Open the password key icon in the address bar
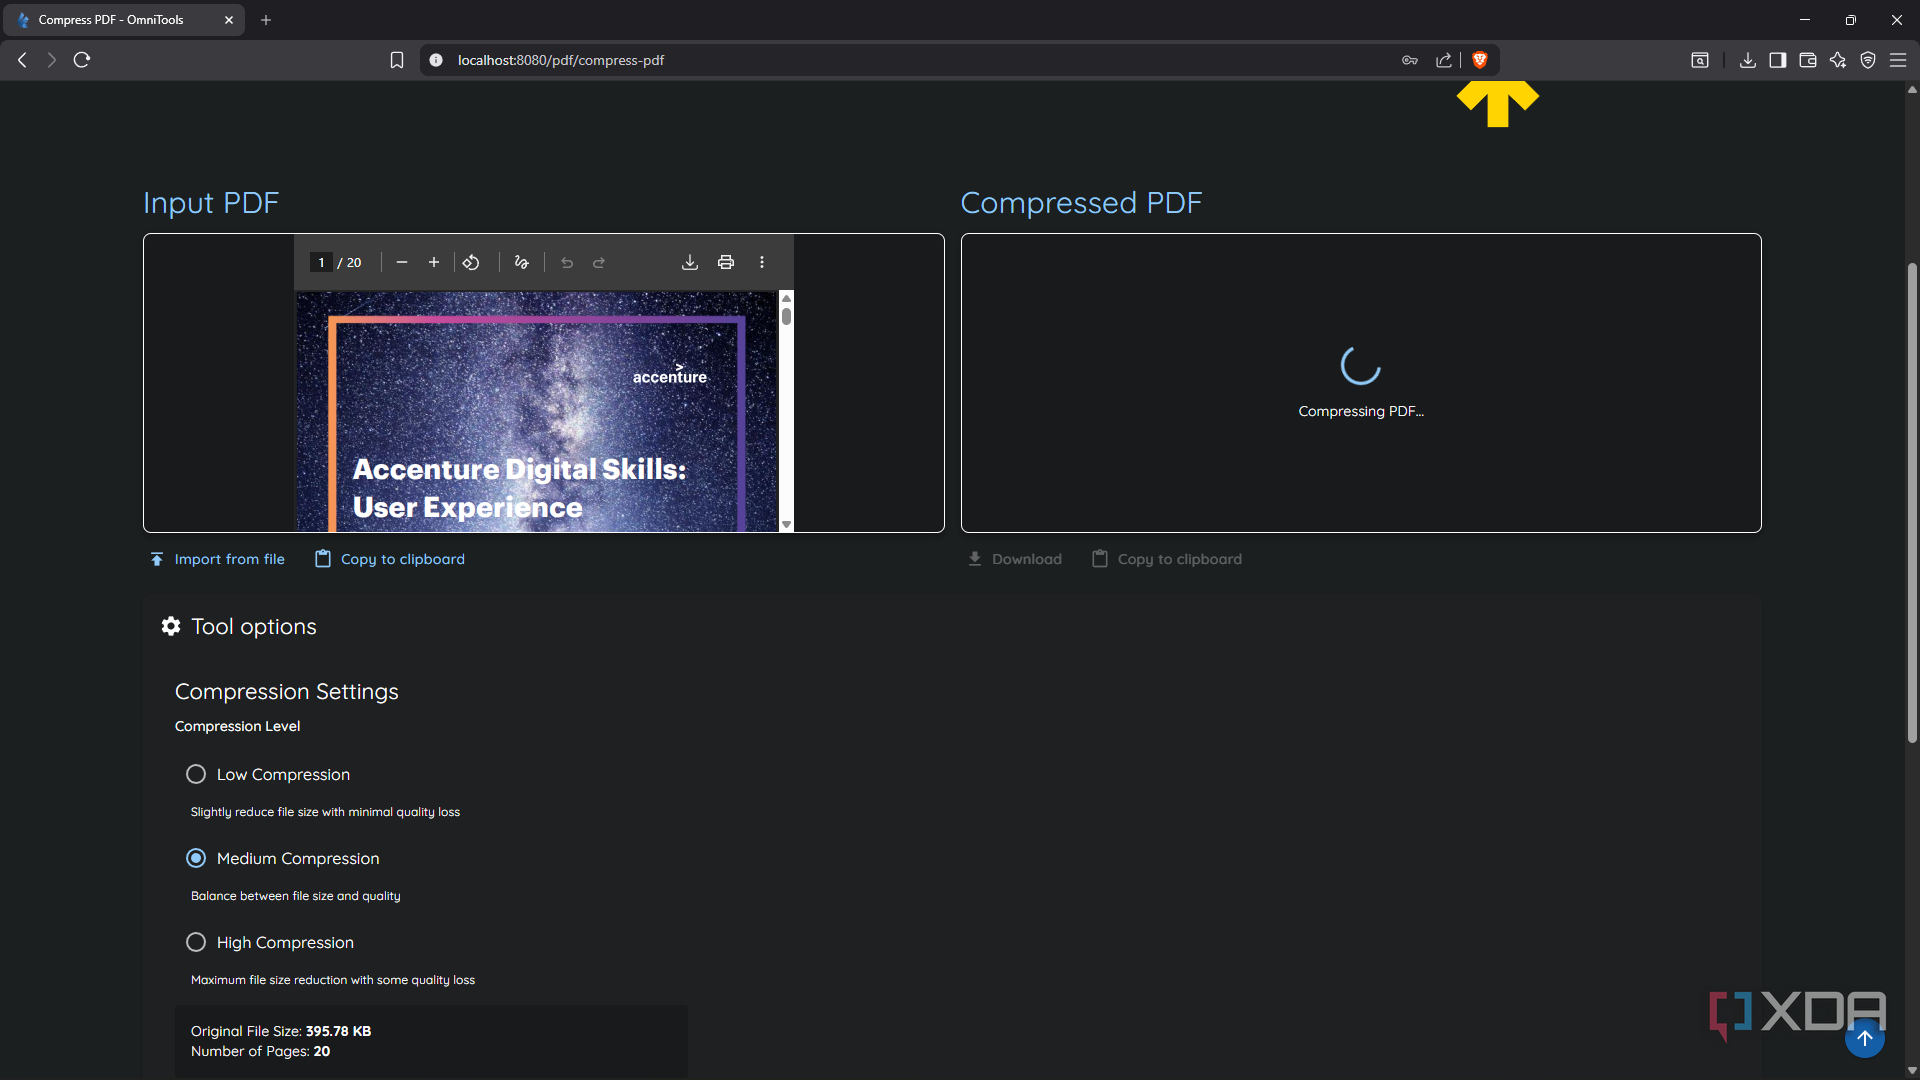The width and height of the screenshot is (1920, 1080). point(1410,60)
